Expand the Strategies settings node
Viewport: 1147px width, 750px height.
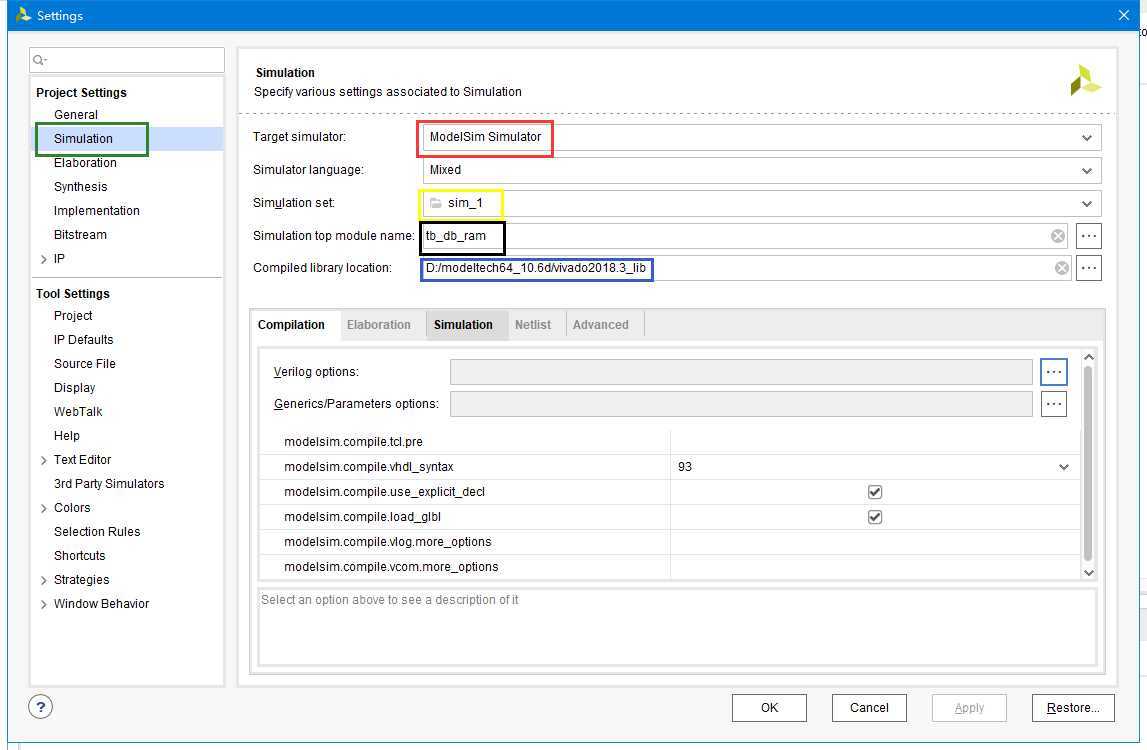tap(43, 580)
